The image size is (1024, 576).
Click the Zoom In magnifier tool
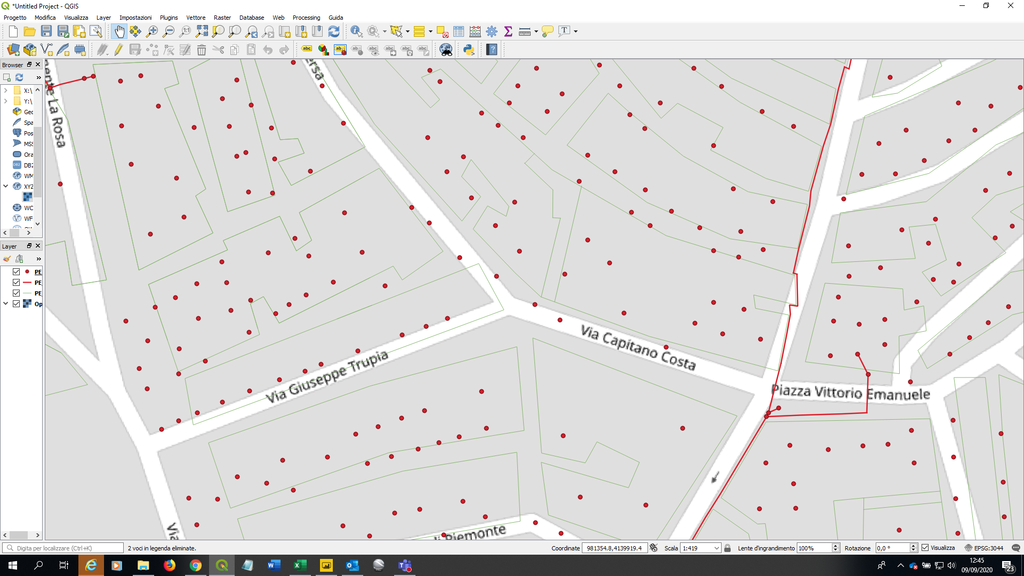pyautogui.click(x=152, y=32)
